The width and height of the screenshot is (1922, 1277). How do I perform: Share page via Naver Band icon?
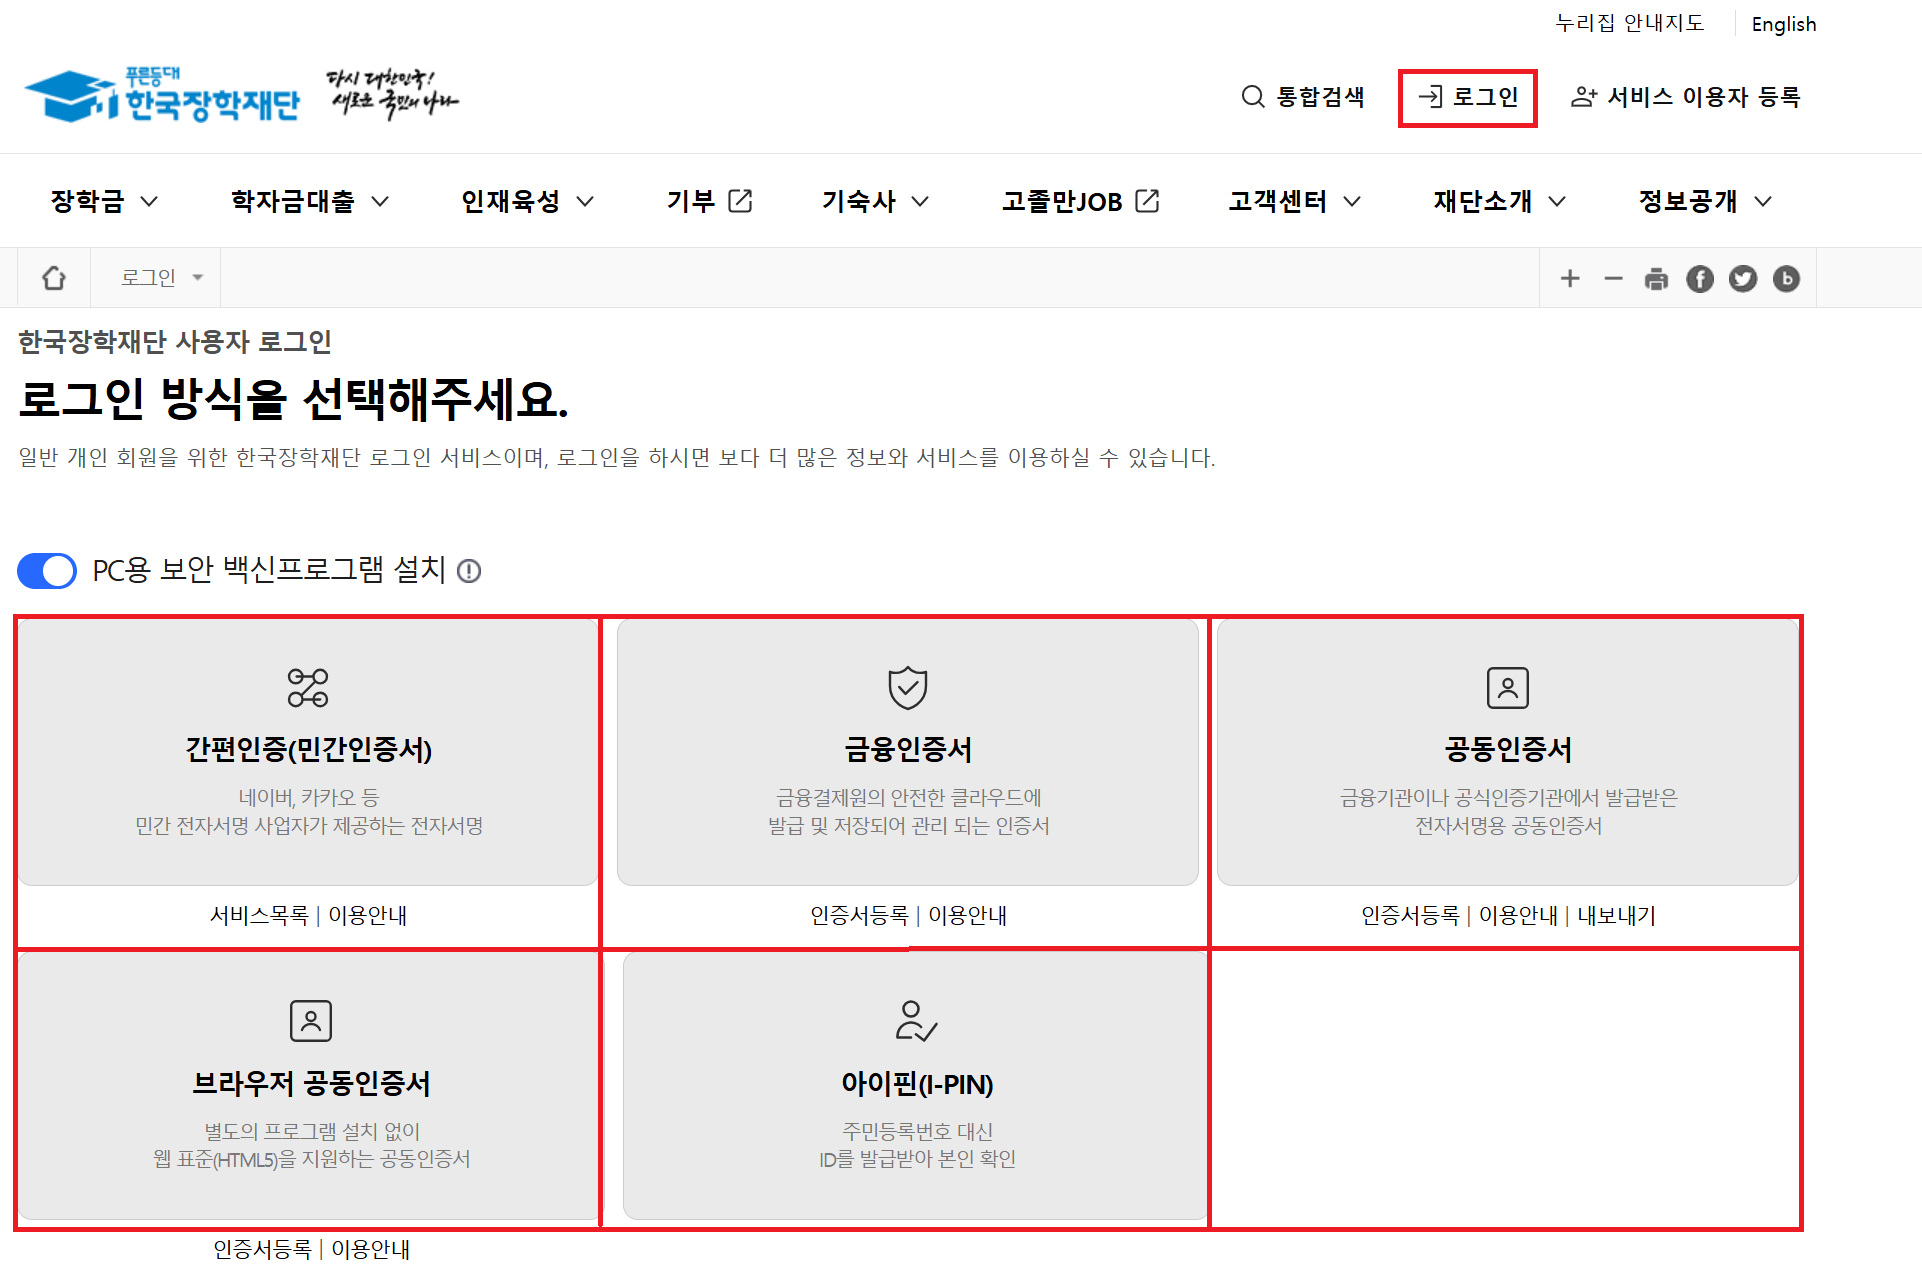pyautogui.click(x=1785, y=279)
